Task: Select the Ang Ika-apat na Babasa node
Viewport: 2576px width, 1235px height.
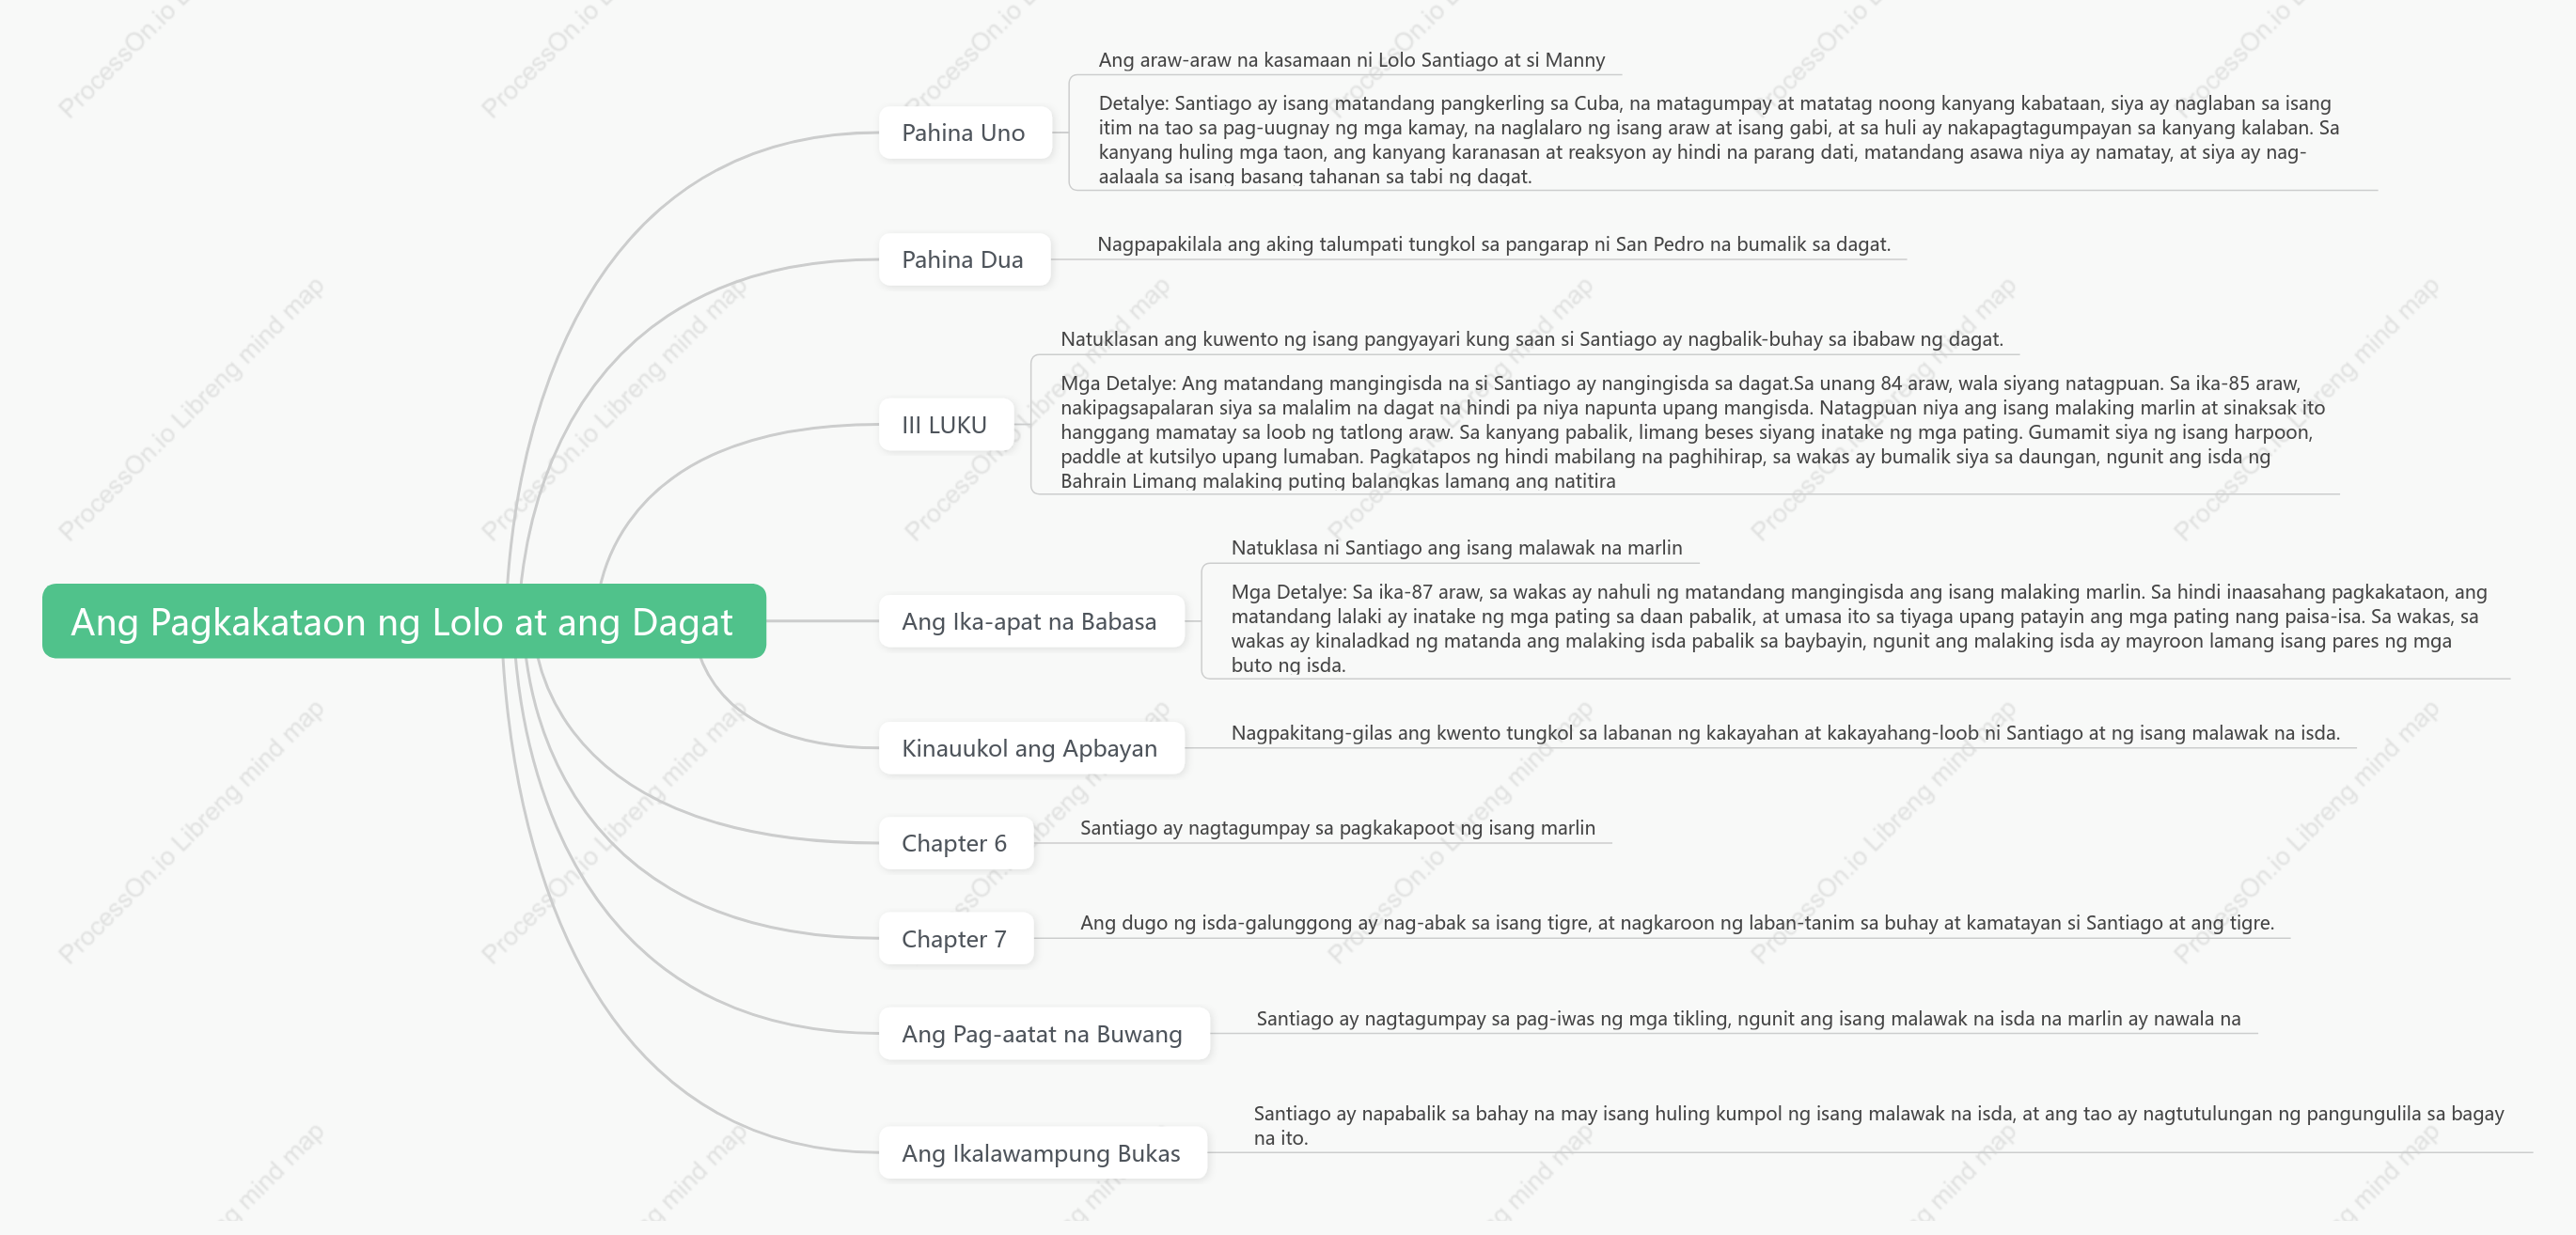Action: click(x=1030, y=621)
